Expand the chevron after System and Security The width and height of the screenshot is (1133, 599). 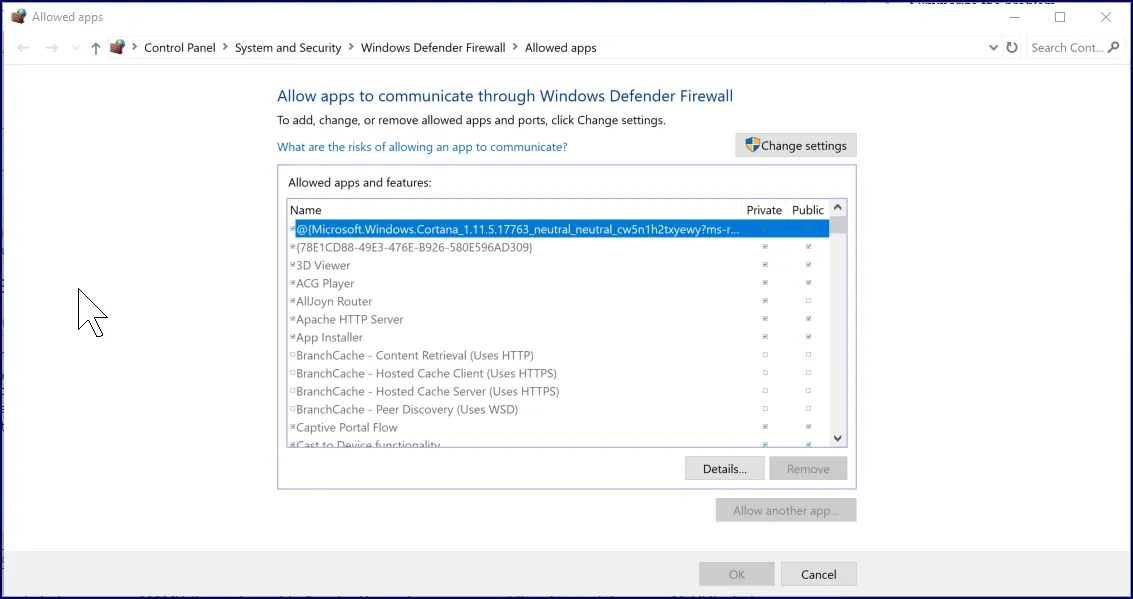click(351, 47)
